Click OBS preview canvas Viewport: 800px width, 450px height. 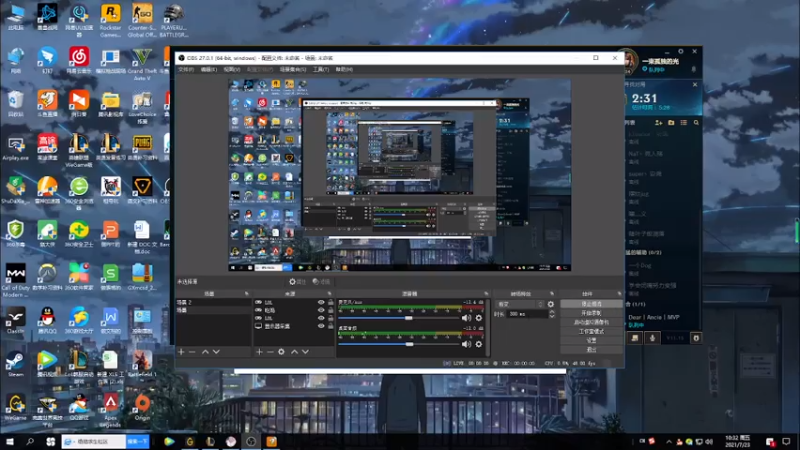(399, 175)
